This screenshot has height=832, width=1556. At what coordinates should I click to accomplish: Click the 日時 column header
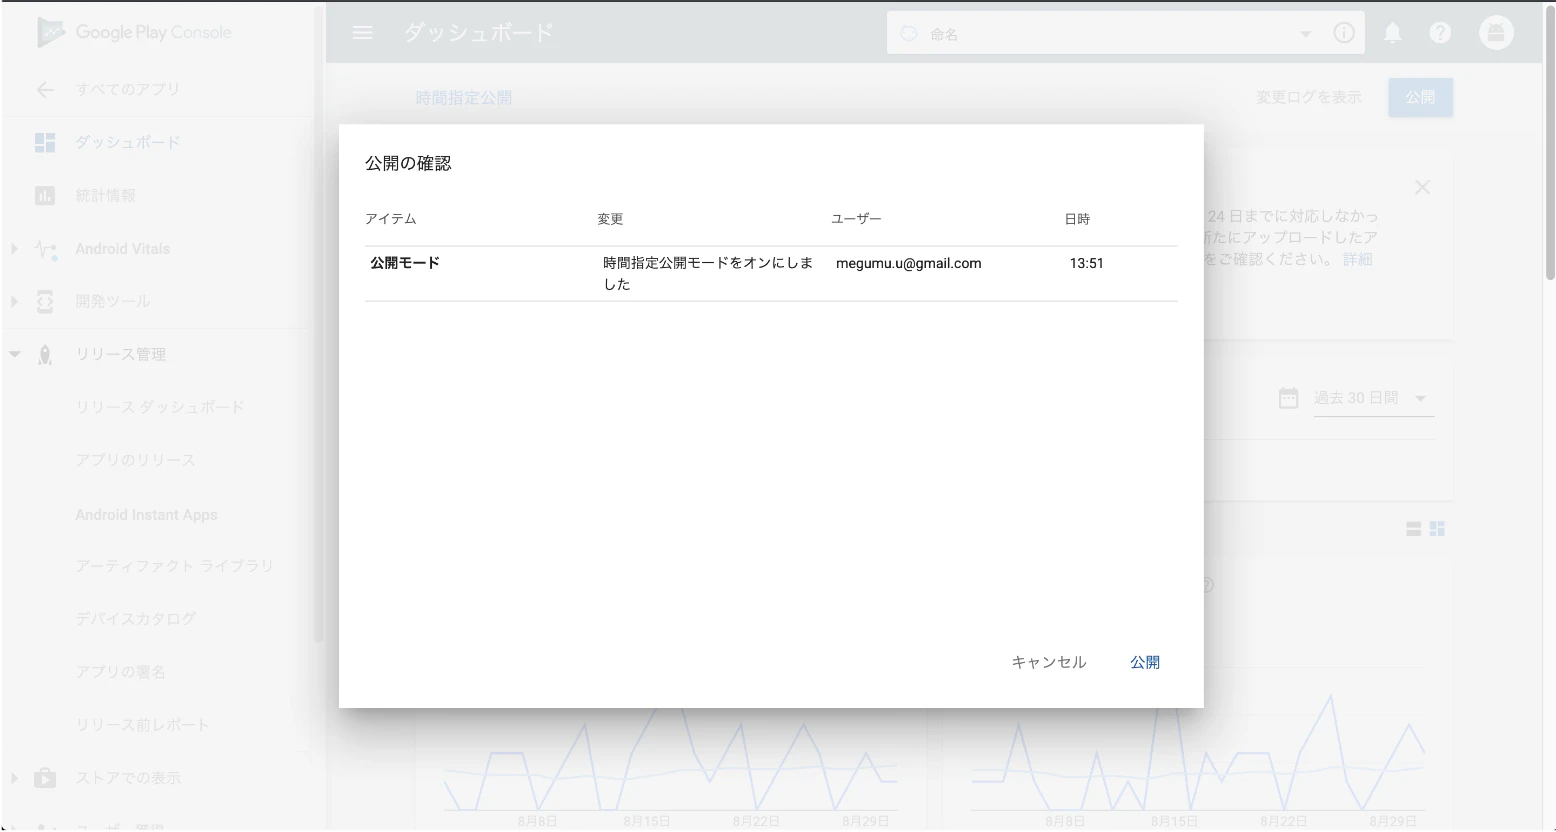coord(1077,219)
